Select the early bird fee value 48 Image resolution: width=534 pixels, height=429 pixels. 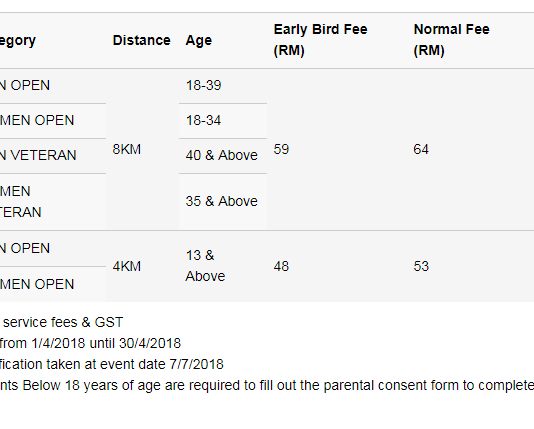pyautogui.click(x=281, y=266)
